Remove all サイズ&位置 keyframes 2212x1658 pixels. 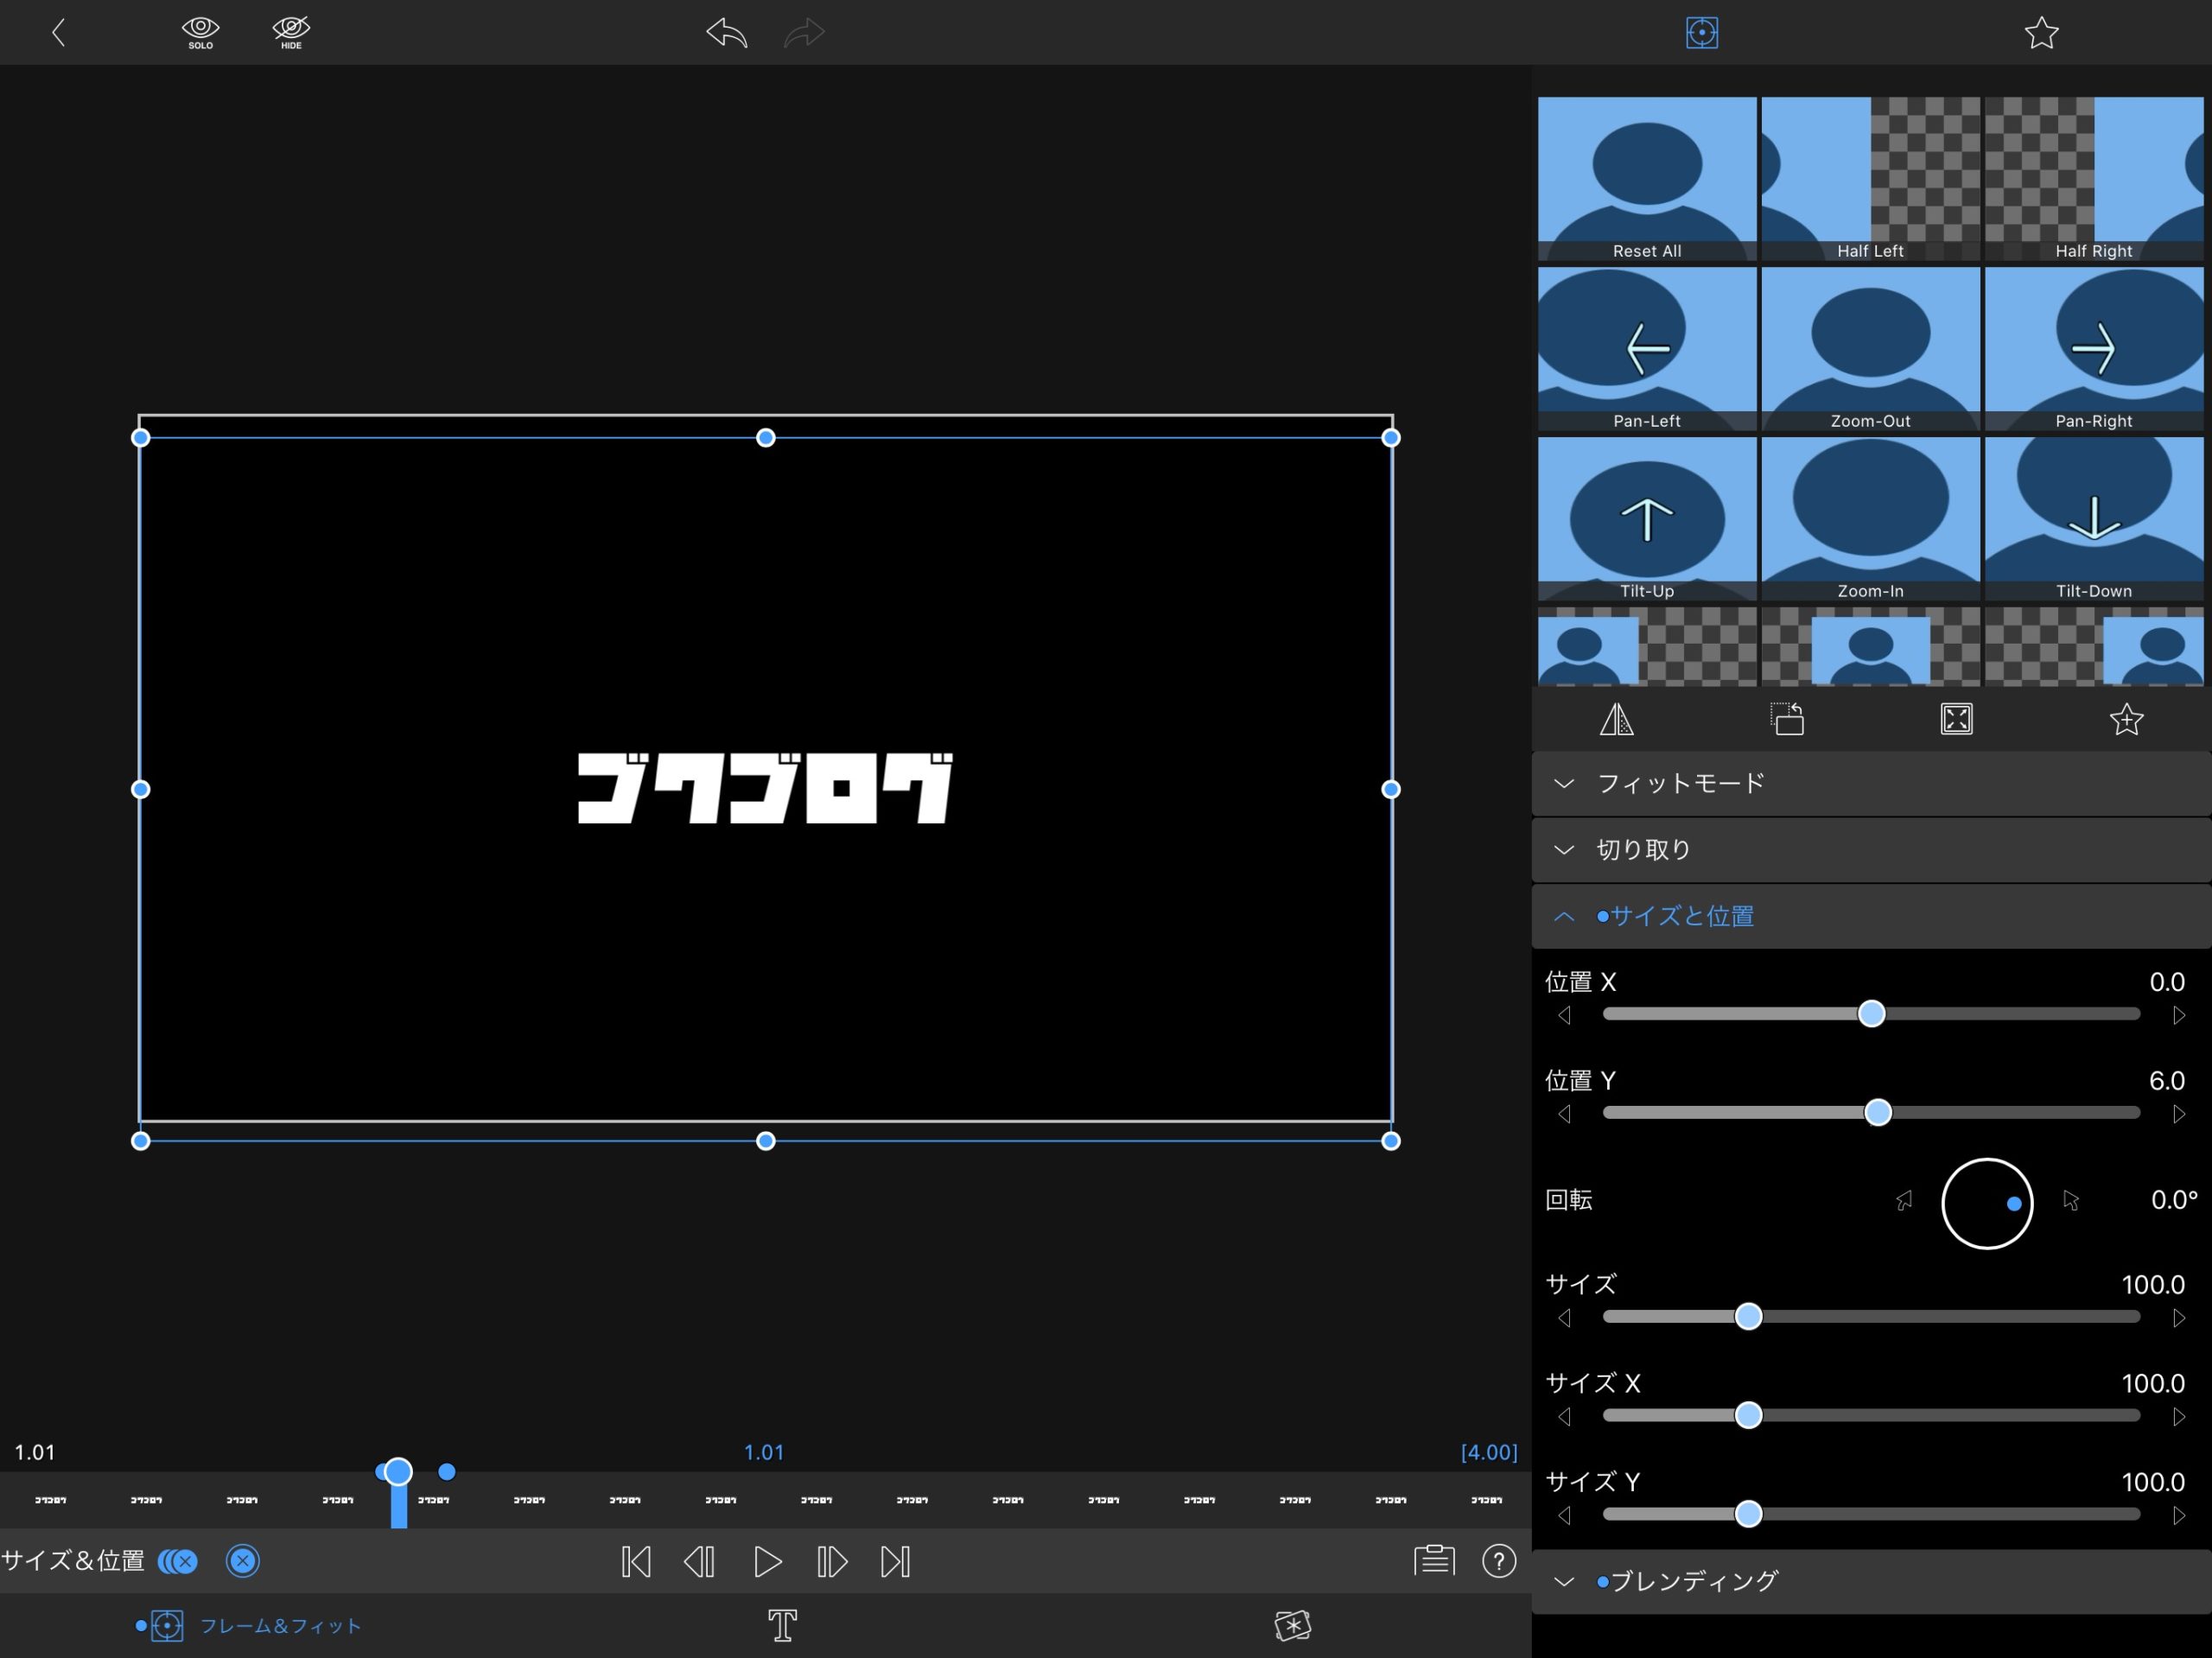click(178, 1561)
